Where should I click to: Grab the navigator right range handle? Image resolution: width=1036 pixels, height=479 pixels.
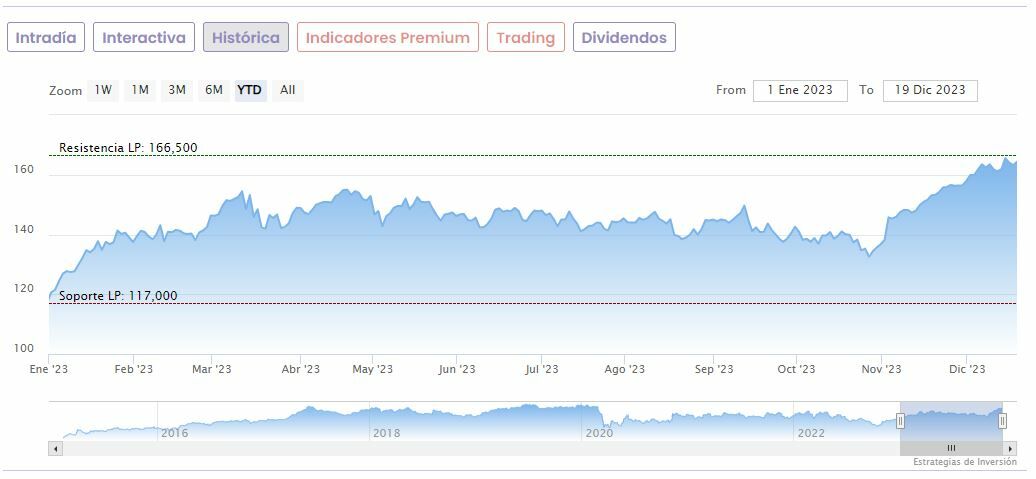1002,421
